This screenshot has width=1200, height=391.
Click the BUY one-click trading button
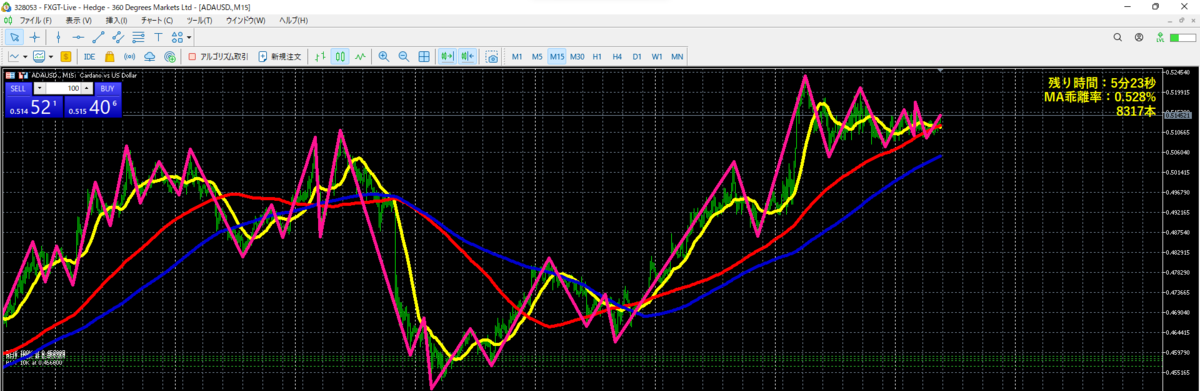tap(106, 88)
